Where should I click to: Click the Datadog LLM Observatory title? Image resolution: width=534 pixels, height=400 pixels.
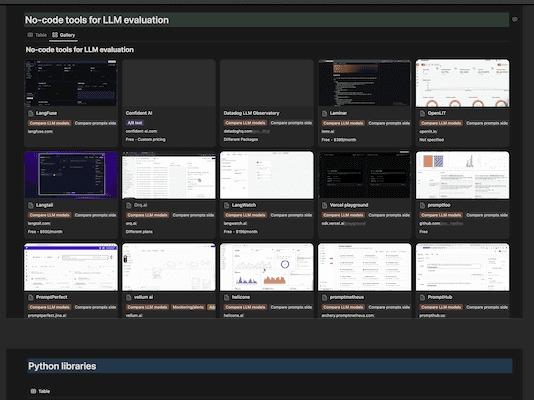click(x=251, y=113)
